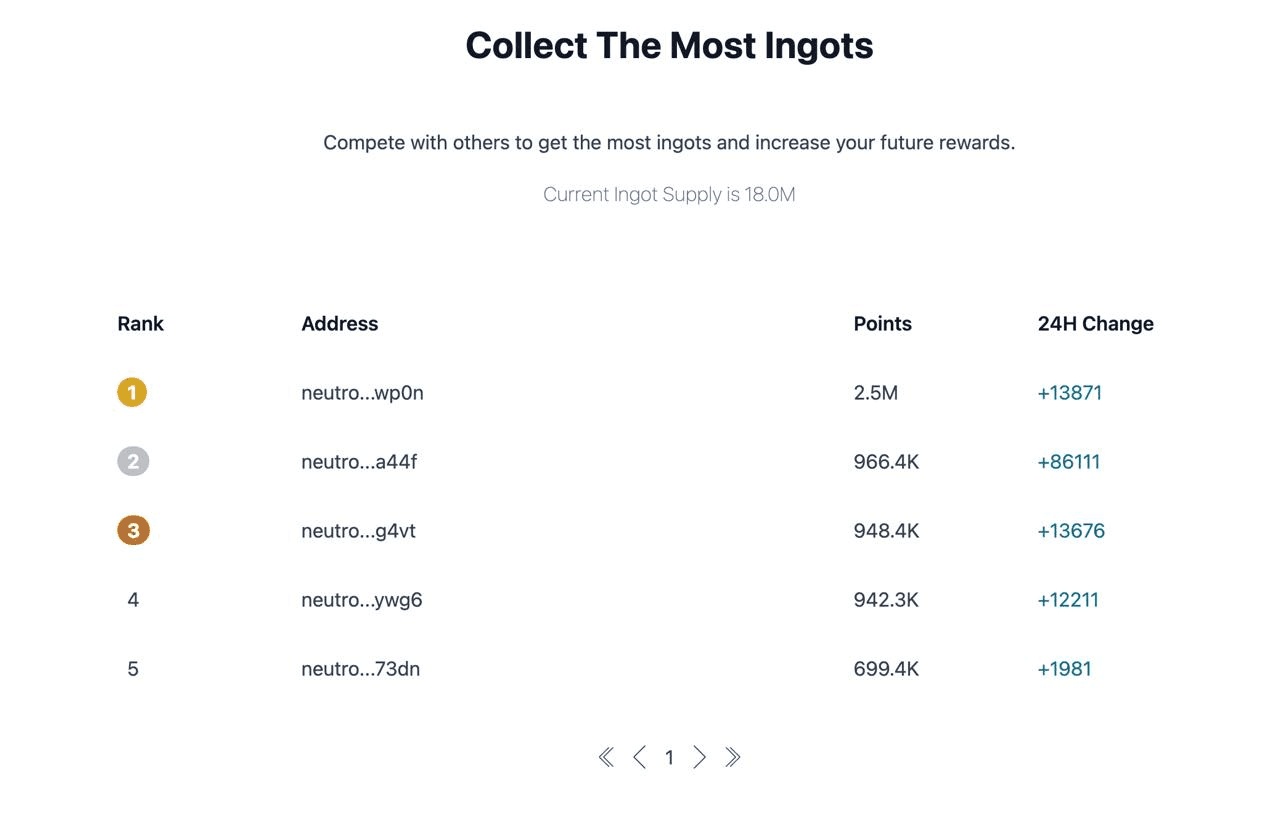Image resolution: width=1280 pixels, height=825 pixels.
Task: Click the Address column header
Action: (340, 324)
